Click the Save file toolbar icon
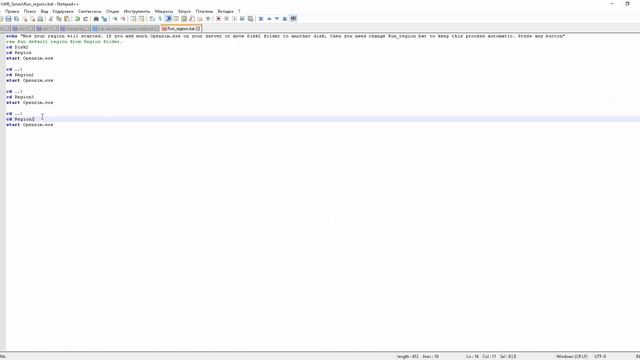This screenshot has height=360, width=640. (8, 19)
